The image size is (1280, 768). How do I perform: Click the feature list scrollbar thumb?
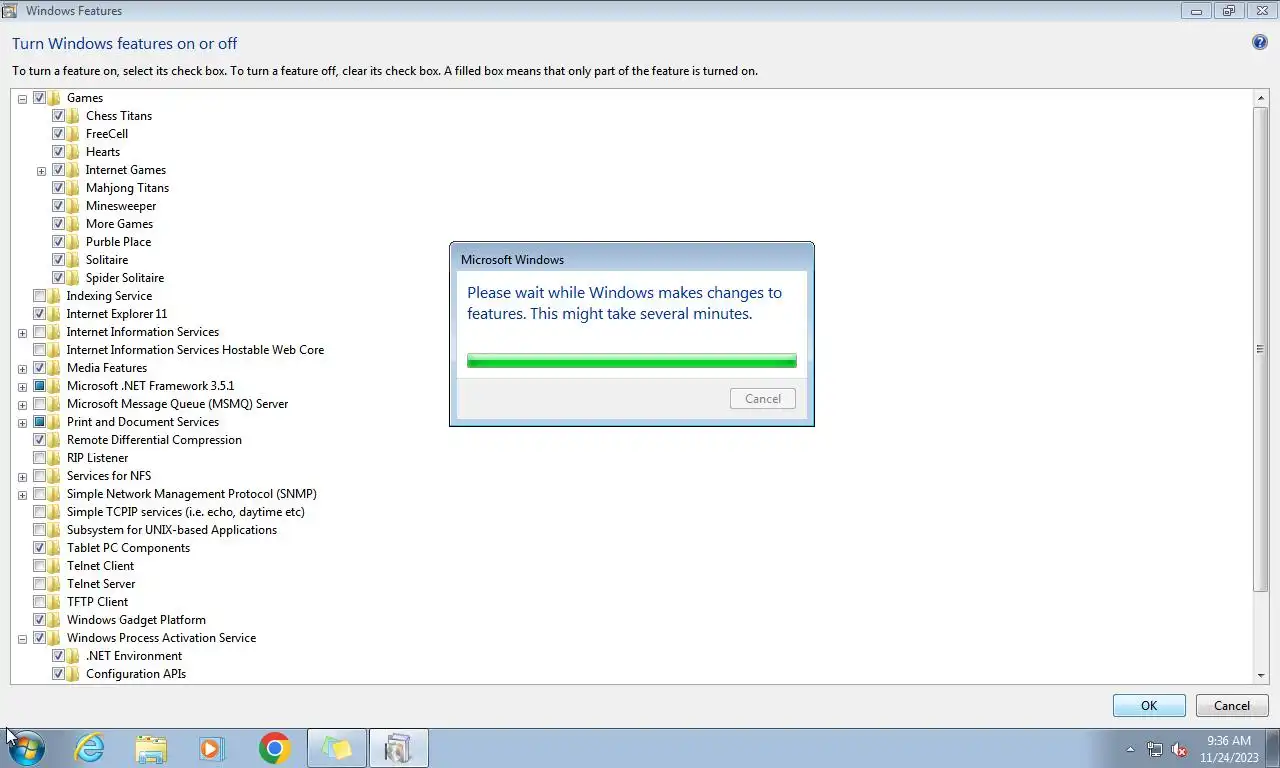pos(1260,349)
